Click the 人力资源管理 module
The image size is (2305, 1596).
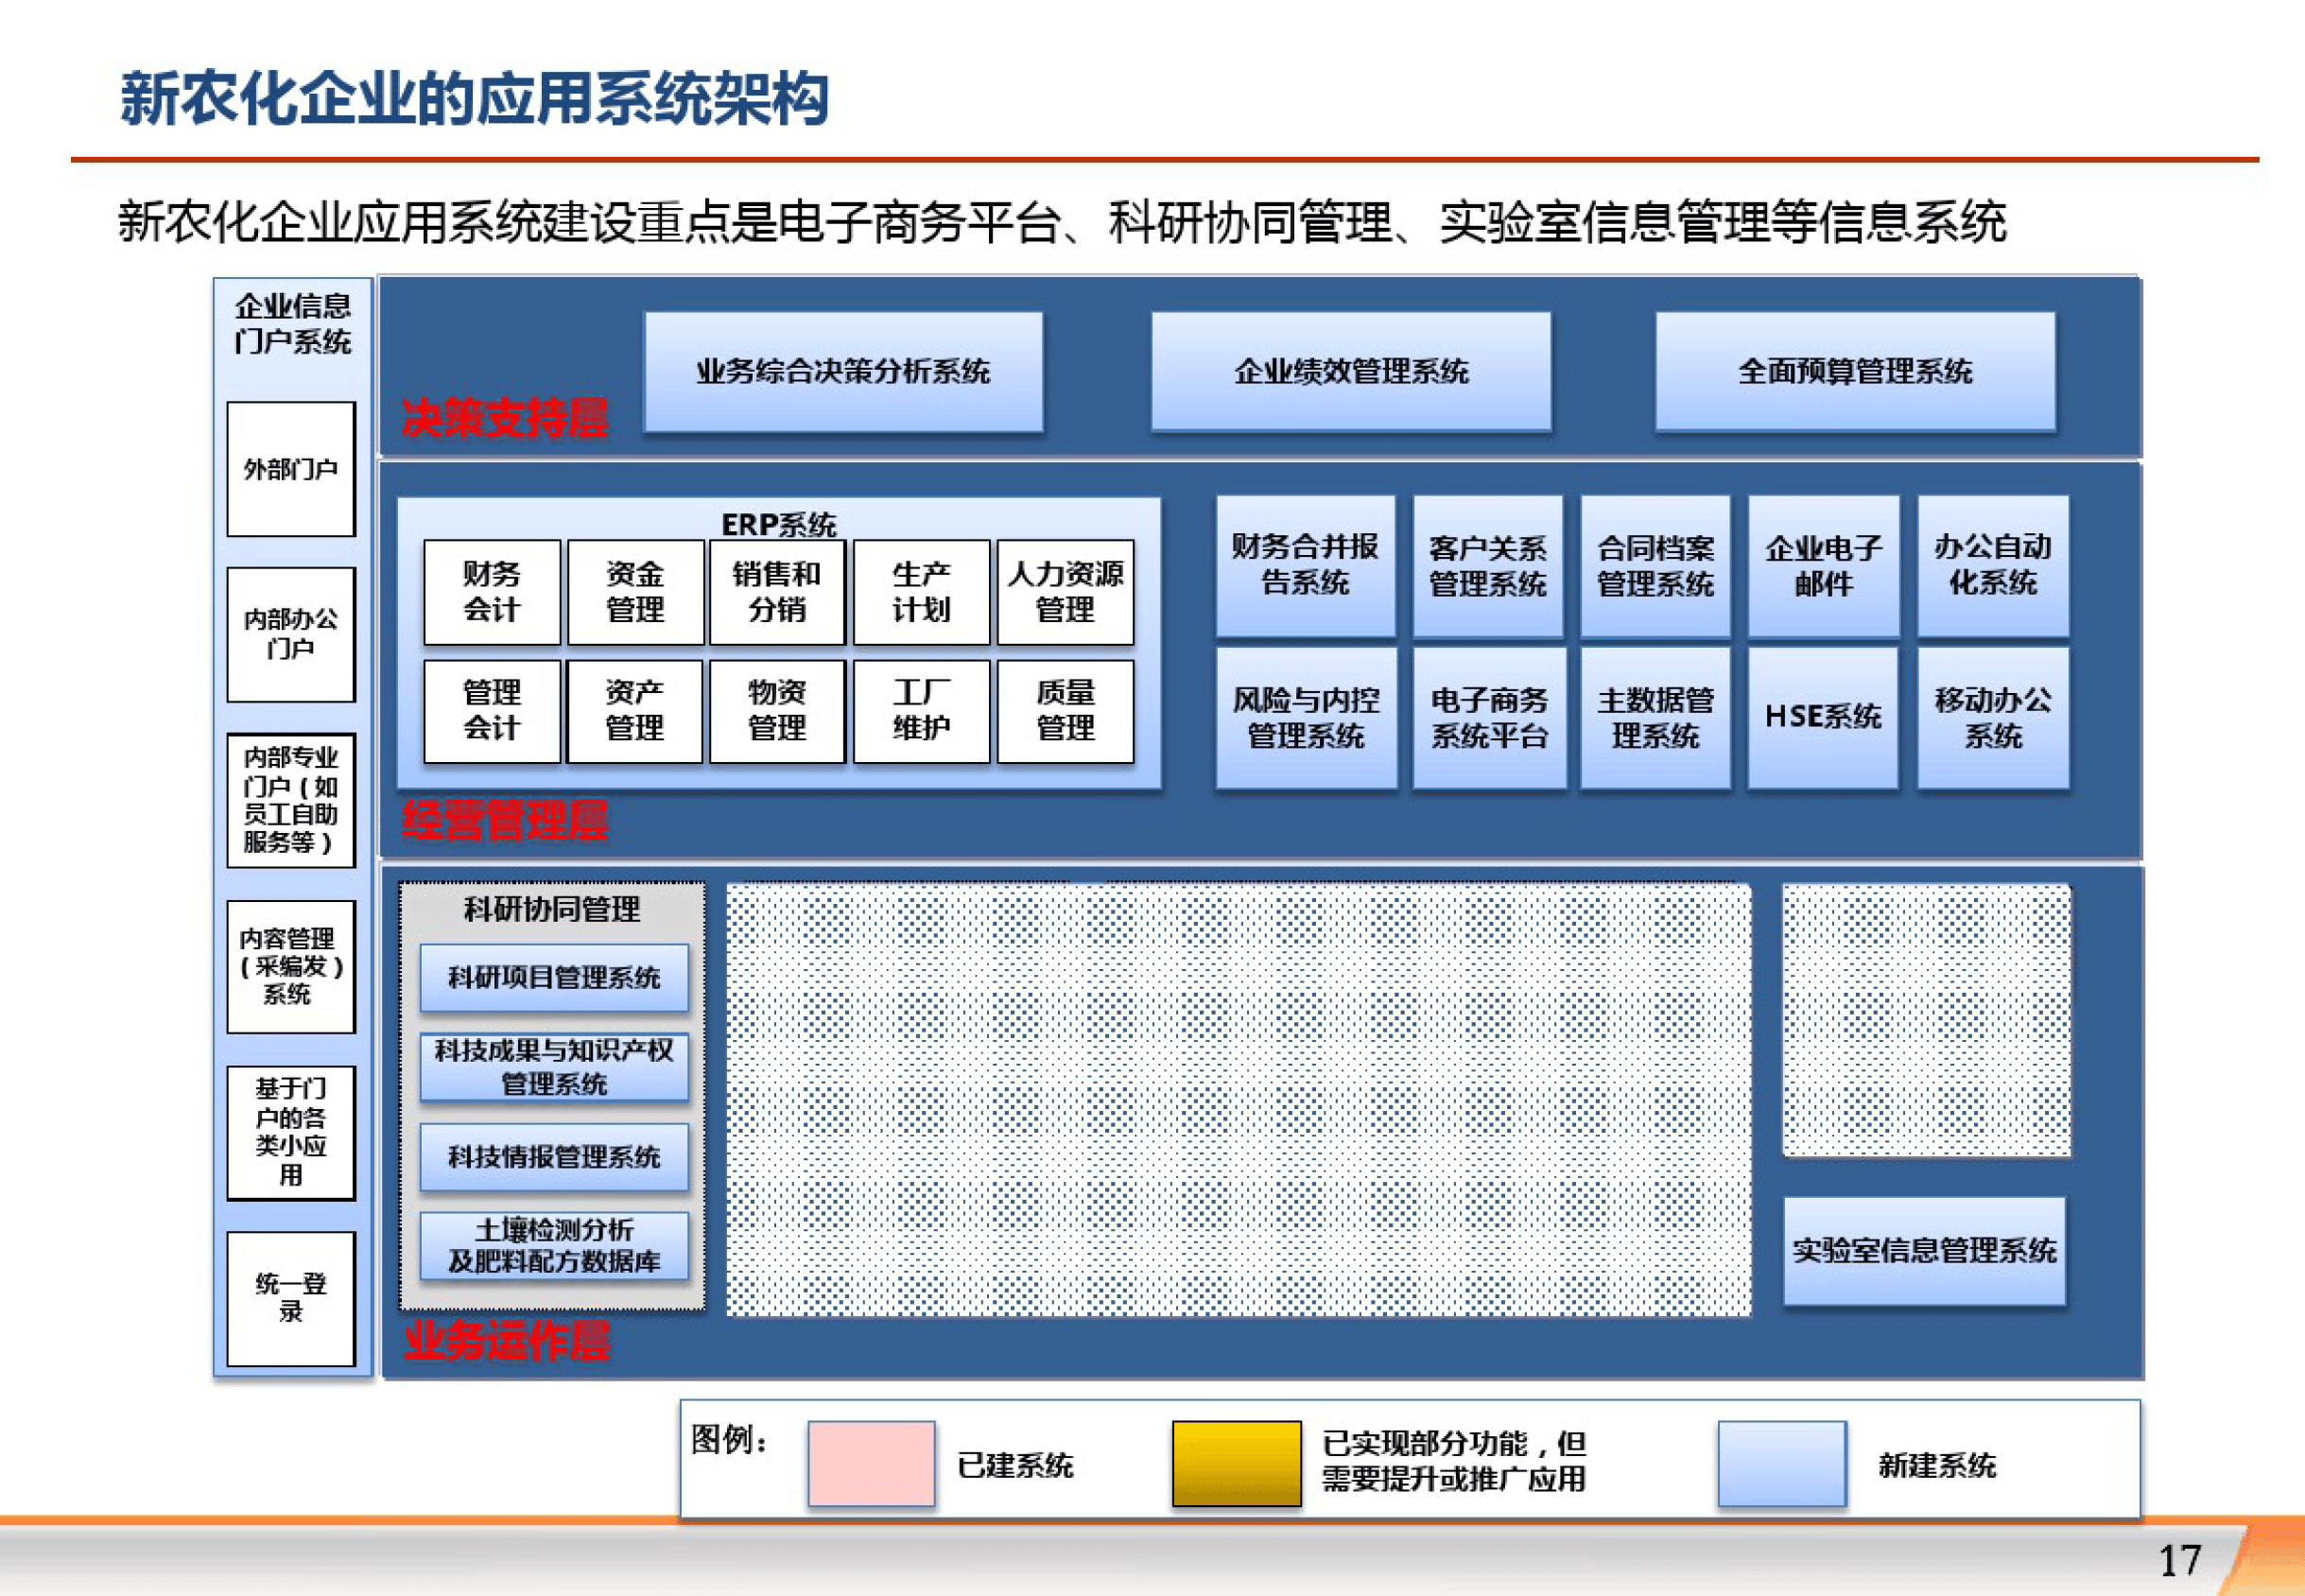click(x=1065, y=592)
